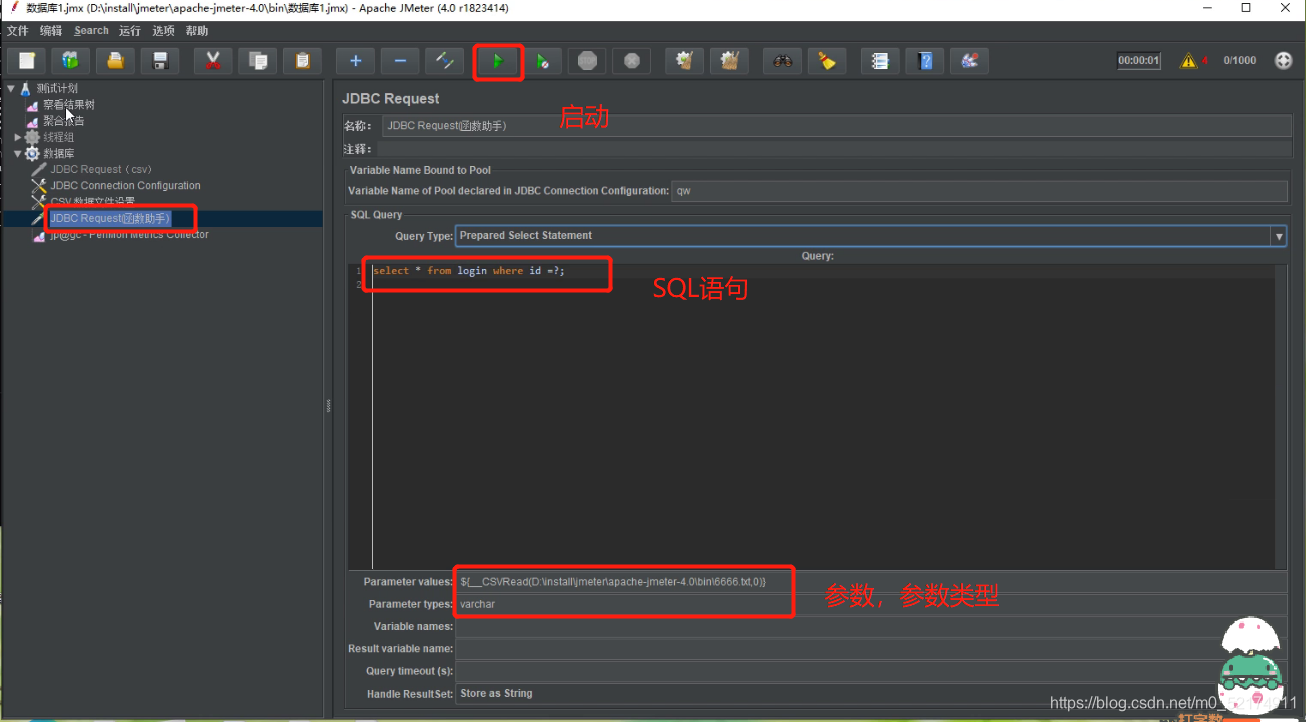Click the pool variable name field 'qw'

[979, 190]
